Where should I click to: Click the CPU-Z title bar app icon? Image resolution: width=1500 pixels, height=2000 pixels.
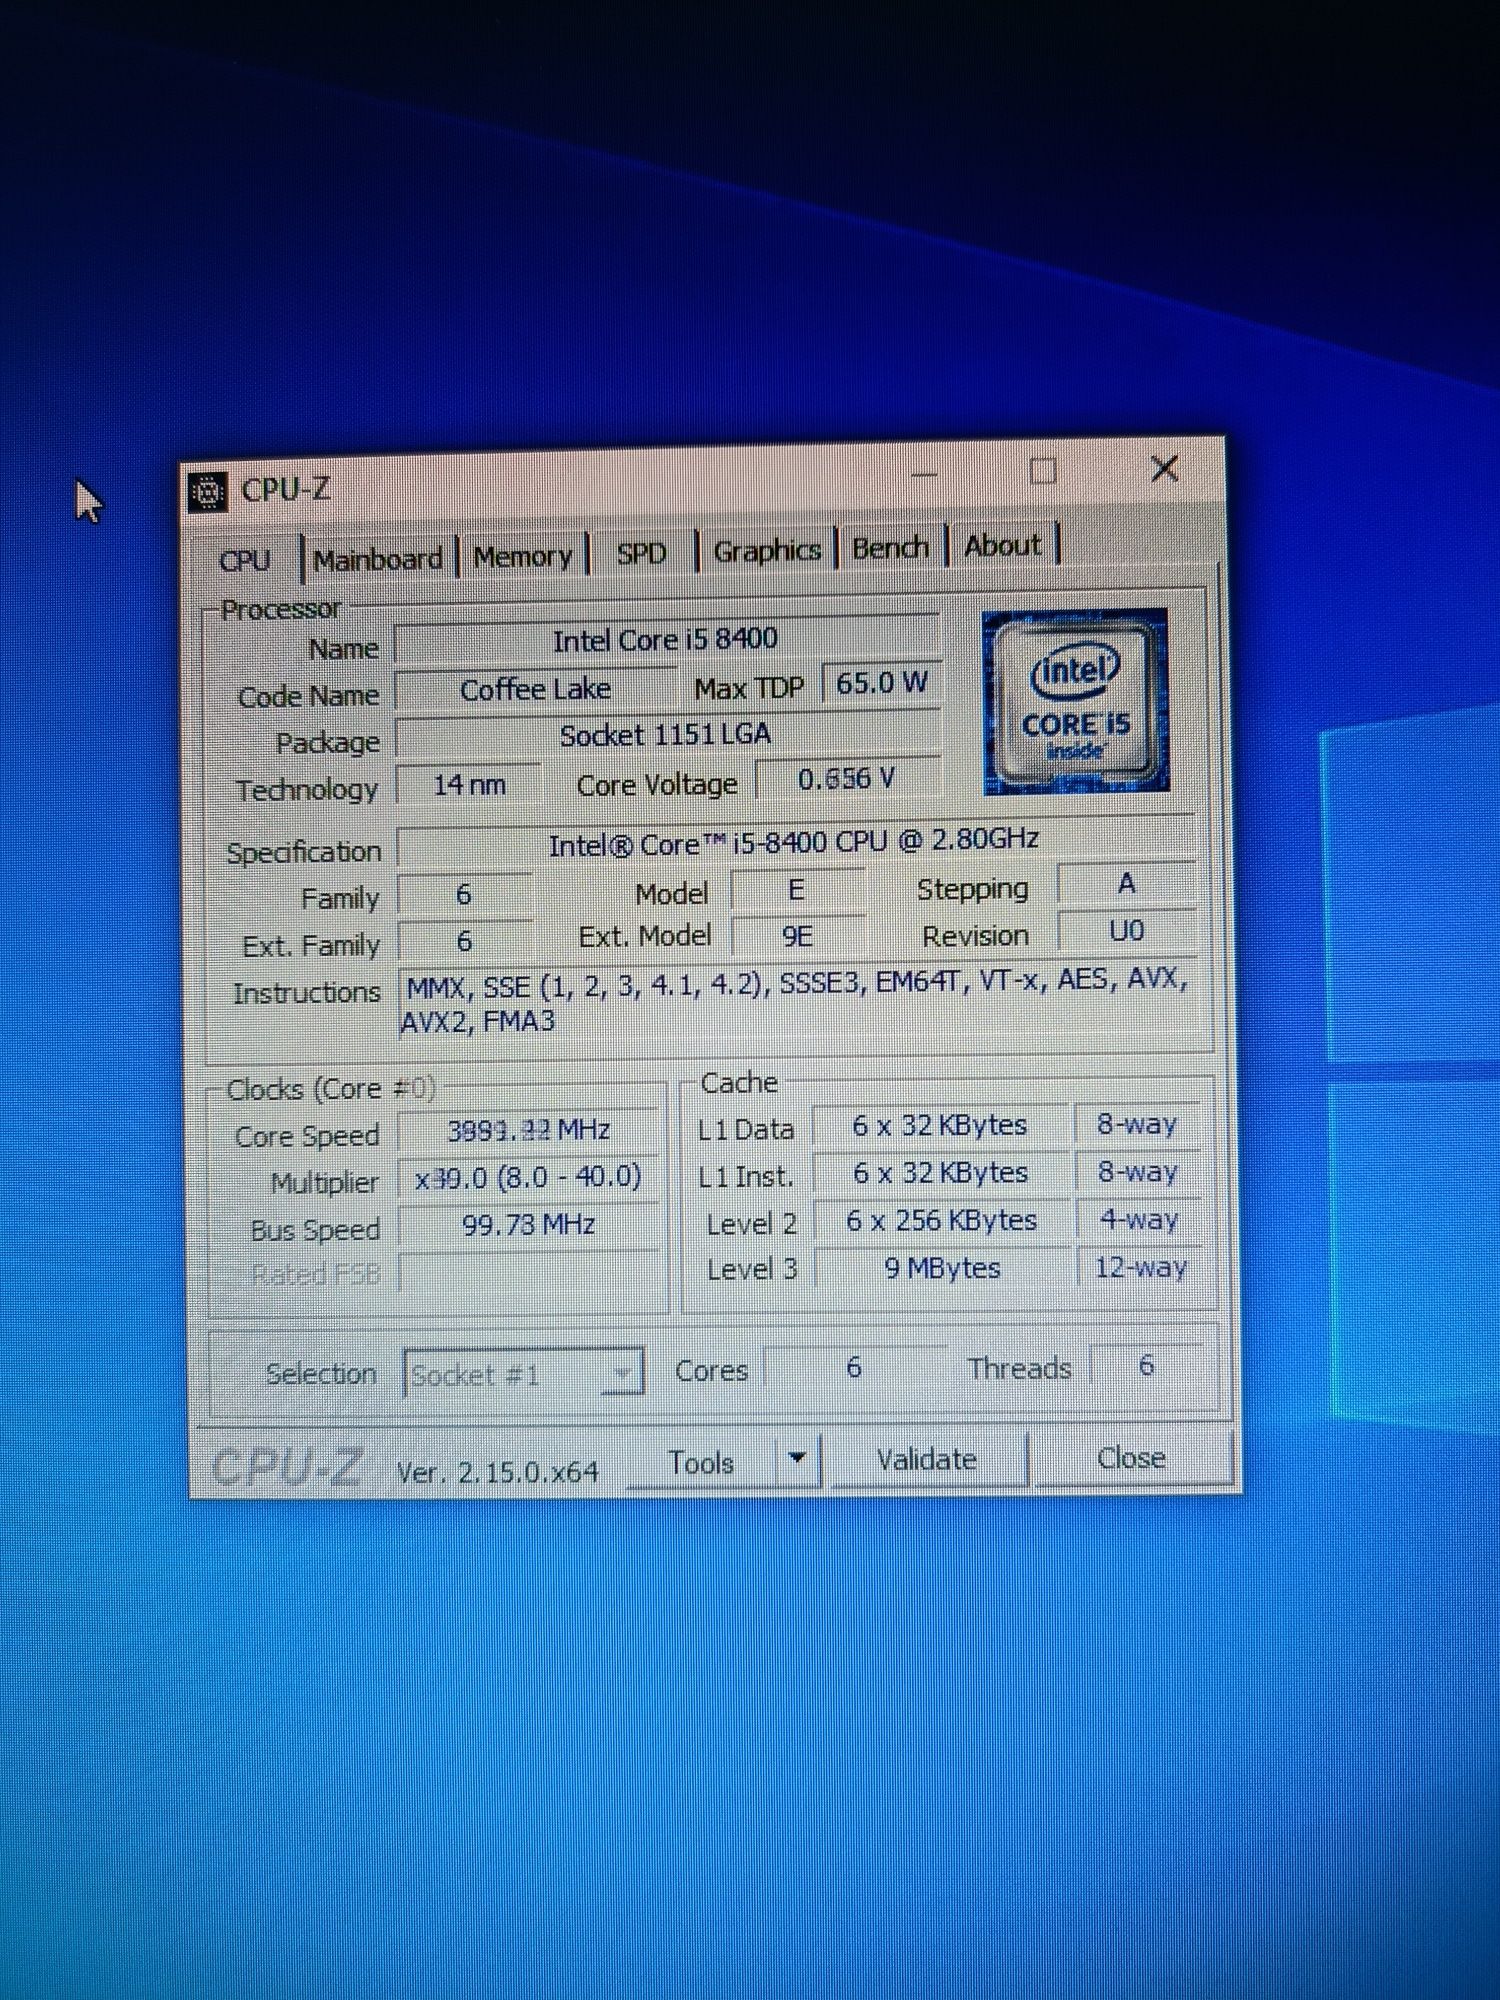[208, 492]
